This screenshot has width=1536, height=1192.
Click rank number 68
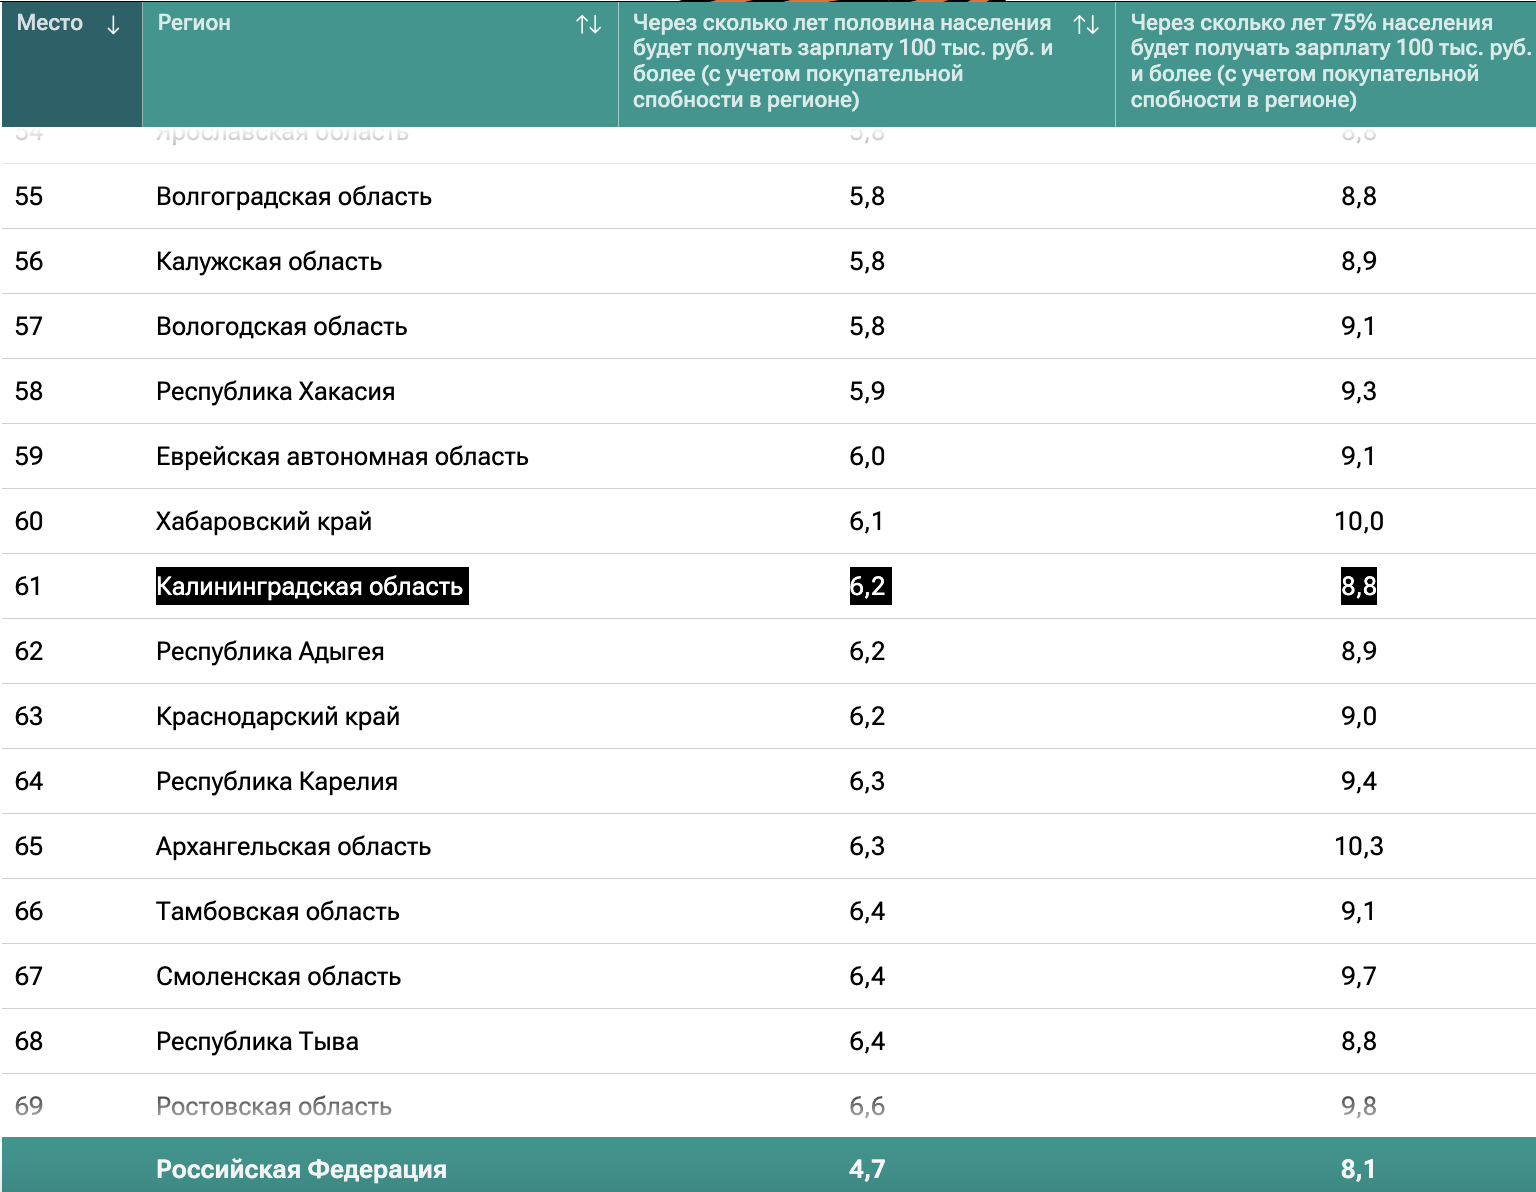[29, 1041]
